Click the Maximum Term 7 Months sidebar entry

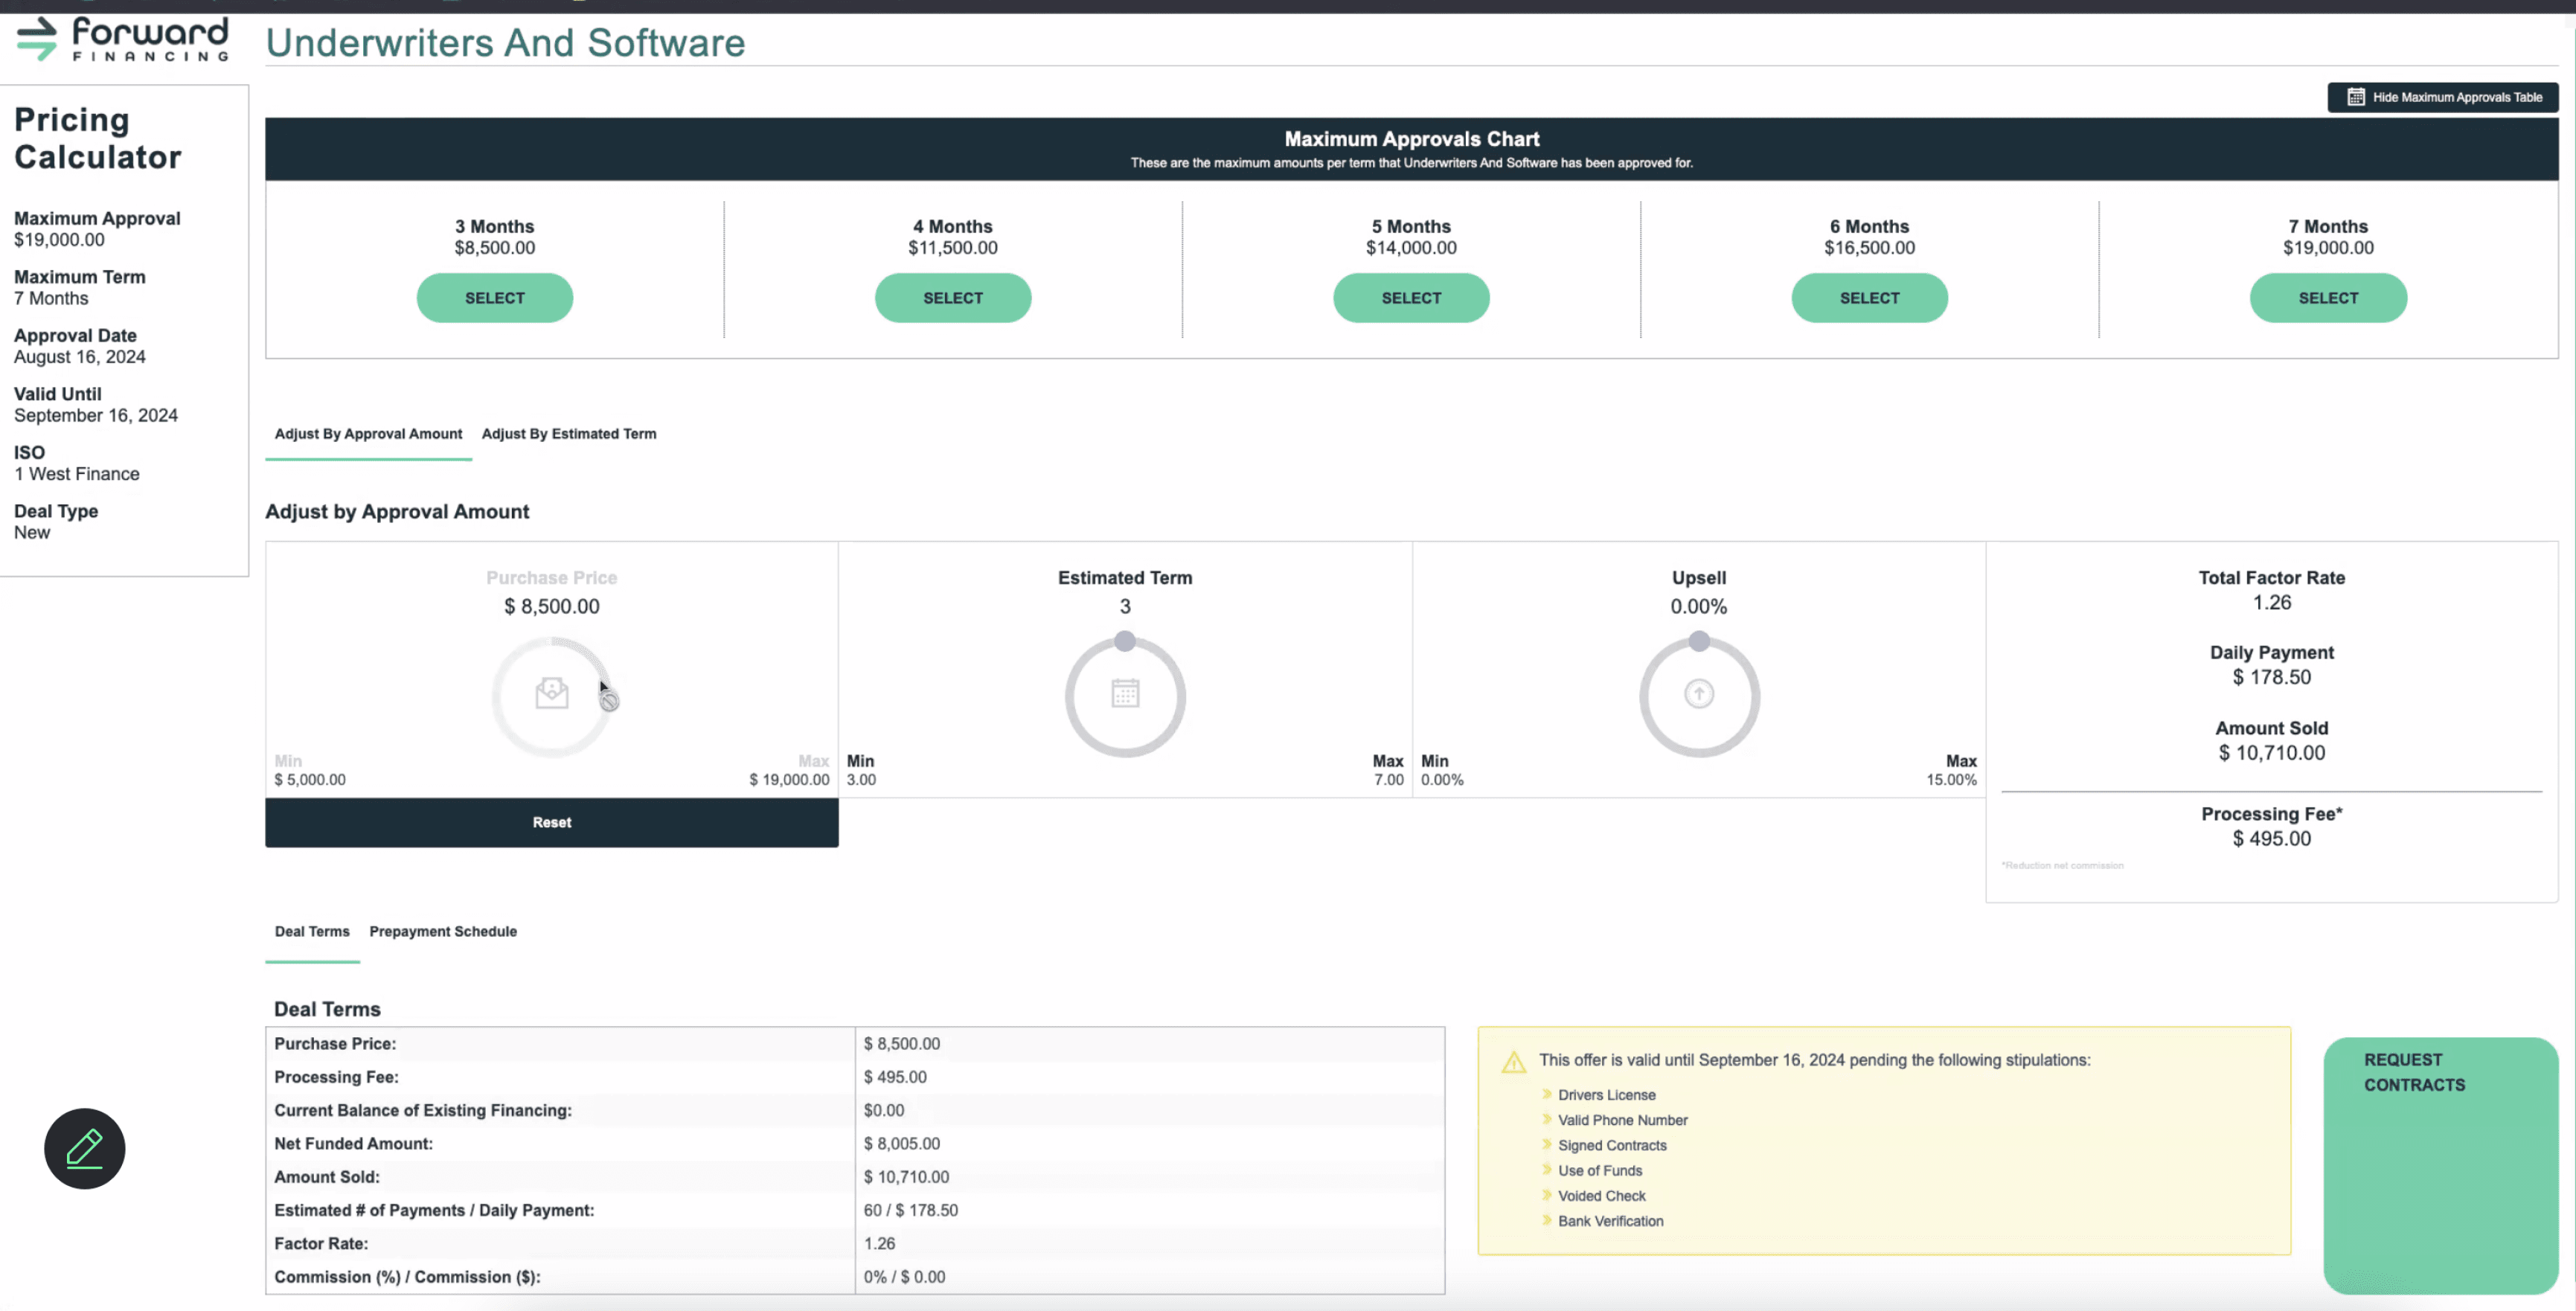(80, 288)
